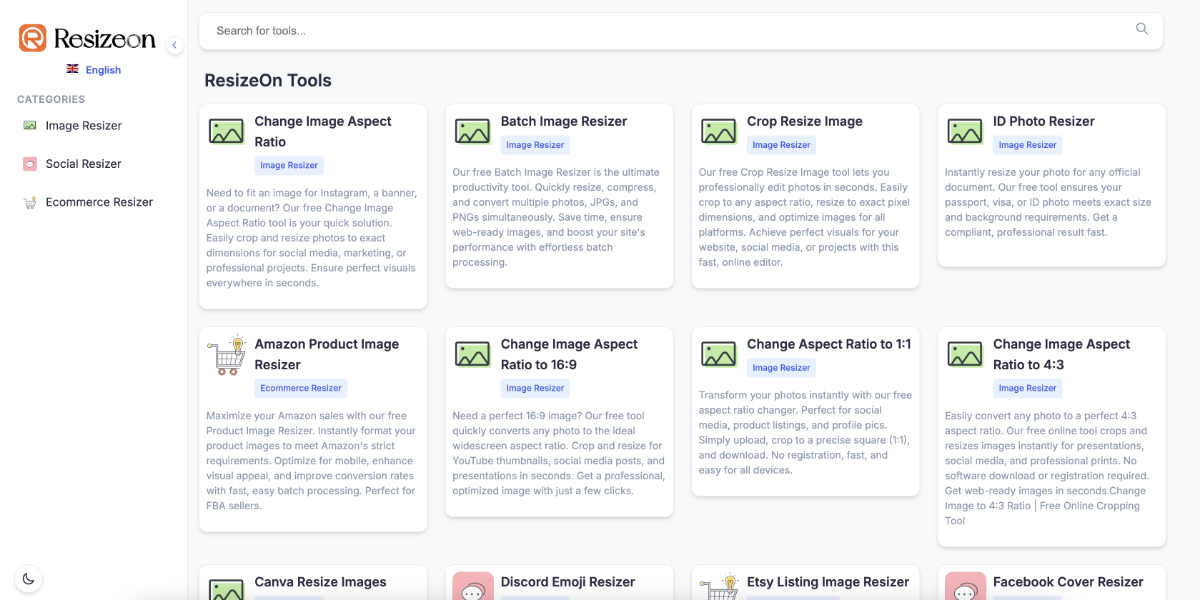Toggle dark mode with the moon button
Image resolution: width=1200 pixels, height=600 pixels.
click(x=28, y=578)
